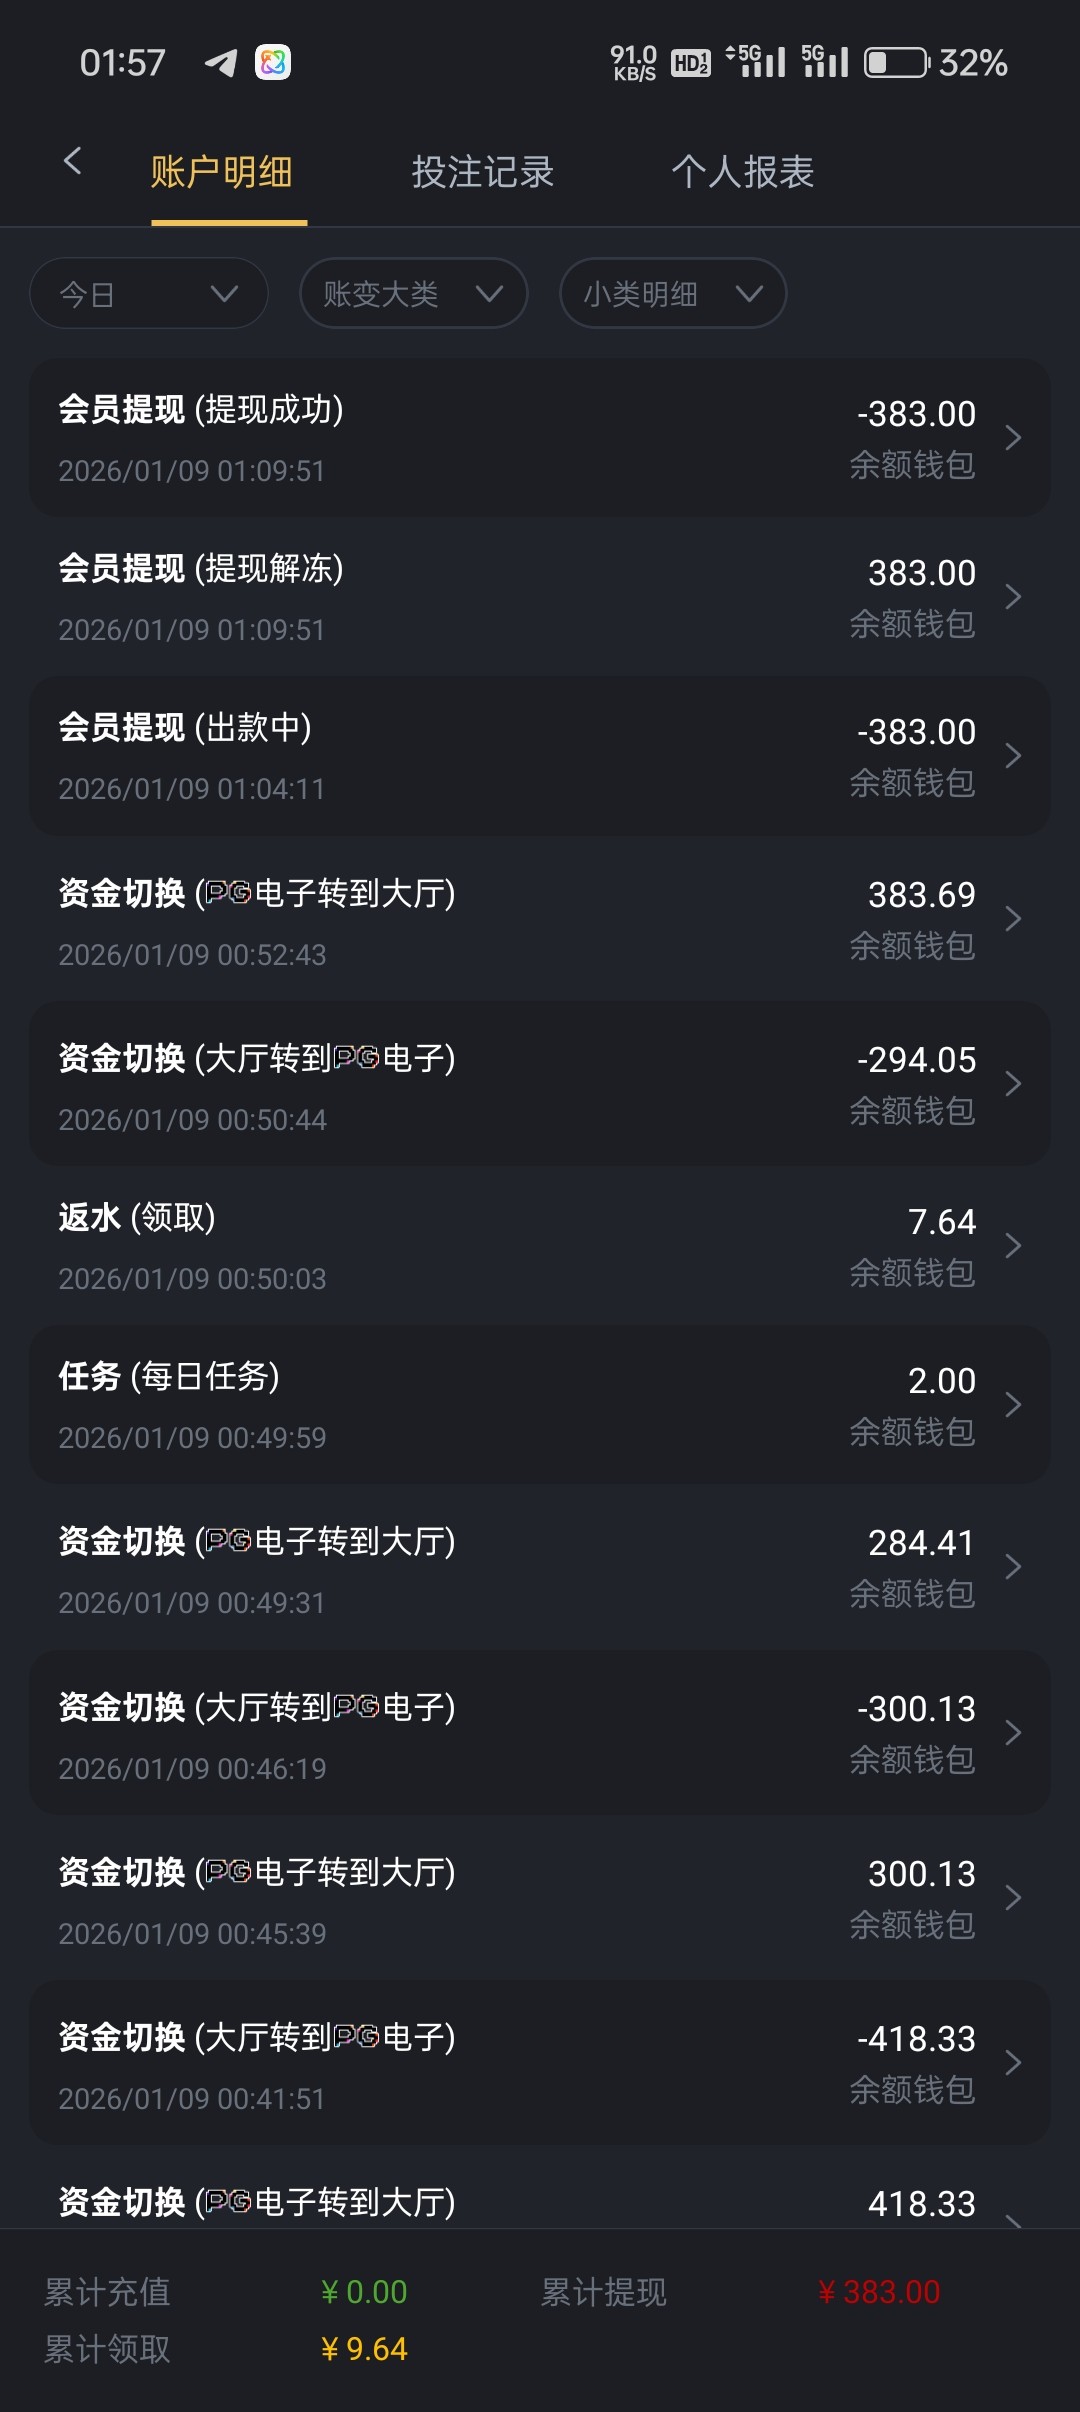
Task: Expand the 今日 date filter dropdown
Action: coord(149,294)
